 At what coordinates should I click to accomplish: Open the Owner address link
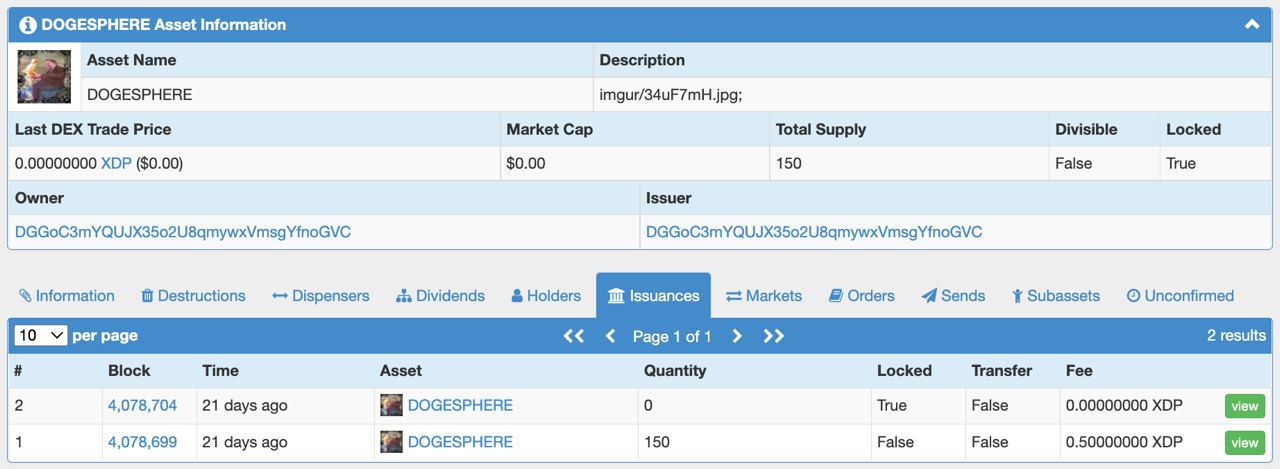pos(183,232)
